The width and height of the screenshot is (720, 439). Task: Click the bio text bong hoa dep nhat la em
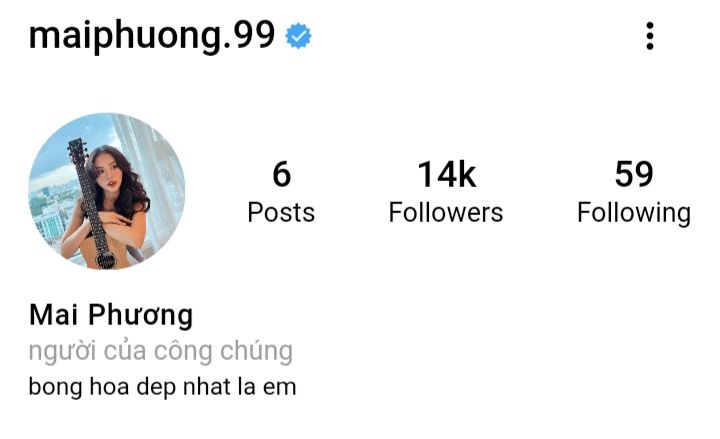pos(162,387)
